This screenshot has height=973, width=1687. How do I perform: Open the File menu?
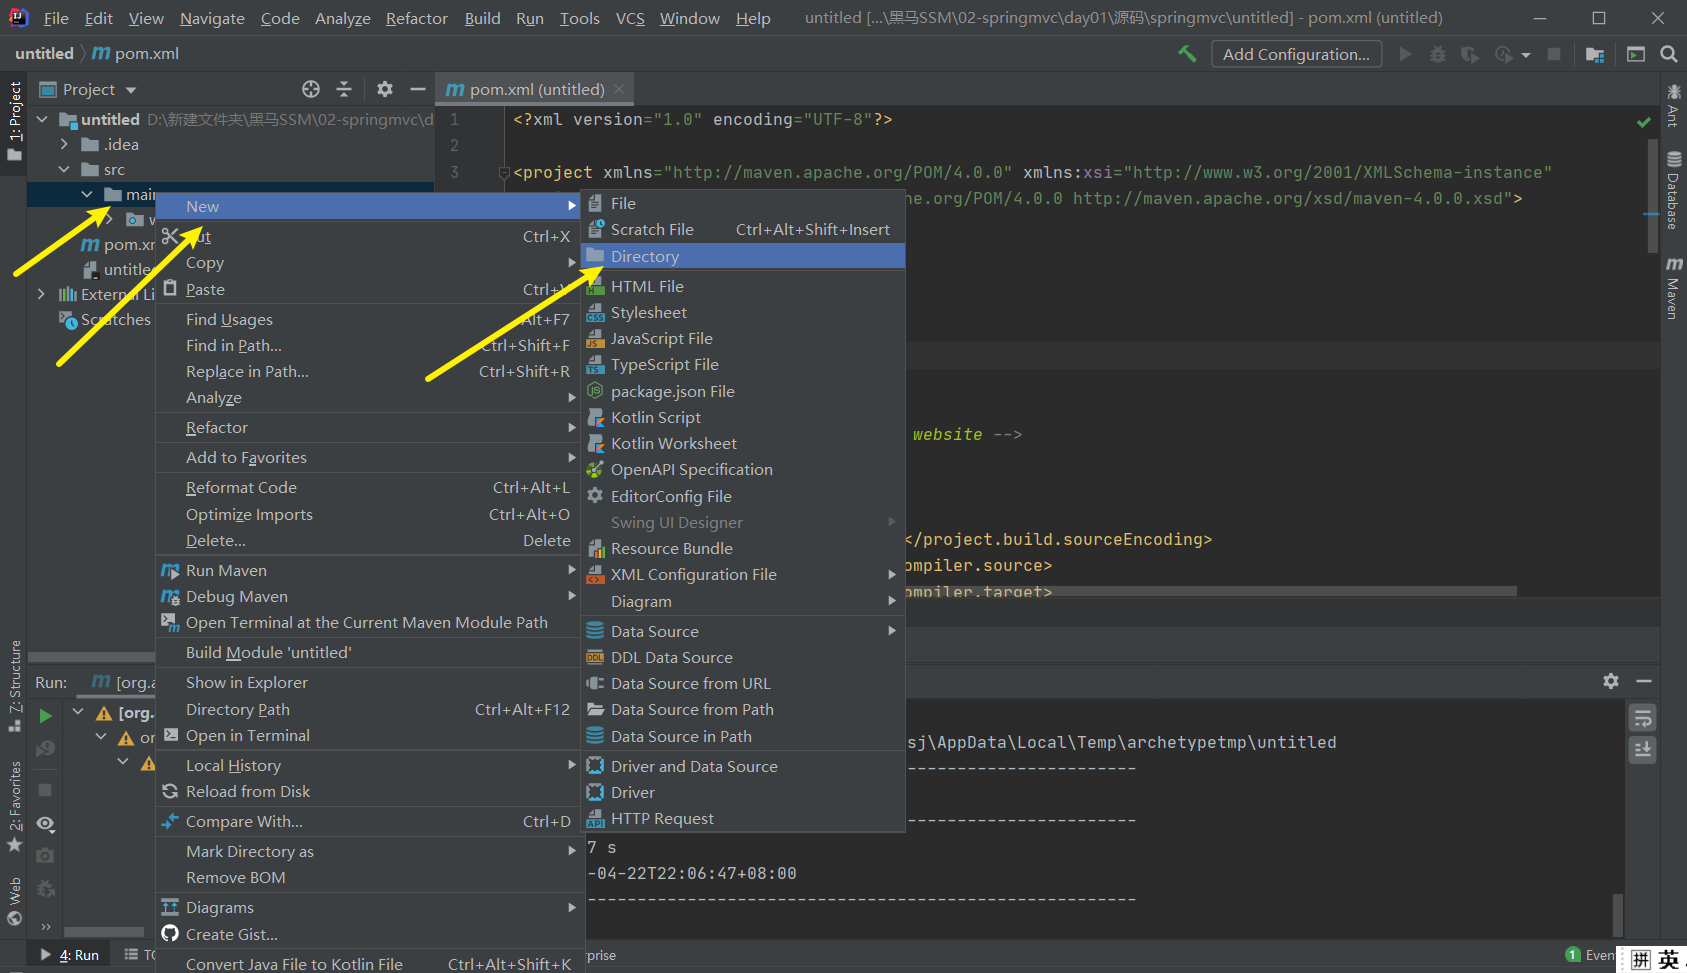(x=56, y=18)
